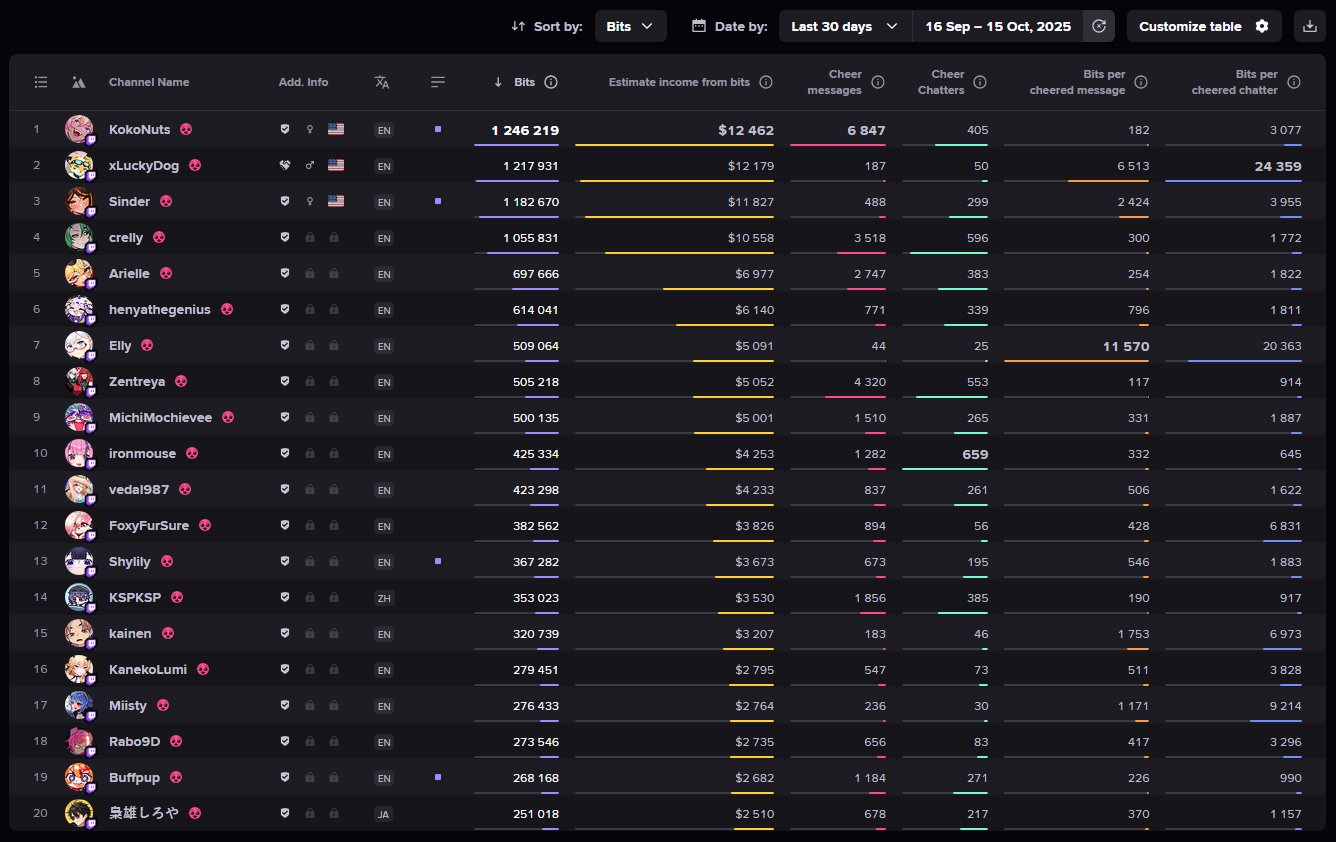
Task: Click the vedal987 avatar thumbnail
Action: tap(79, 489)
